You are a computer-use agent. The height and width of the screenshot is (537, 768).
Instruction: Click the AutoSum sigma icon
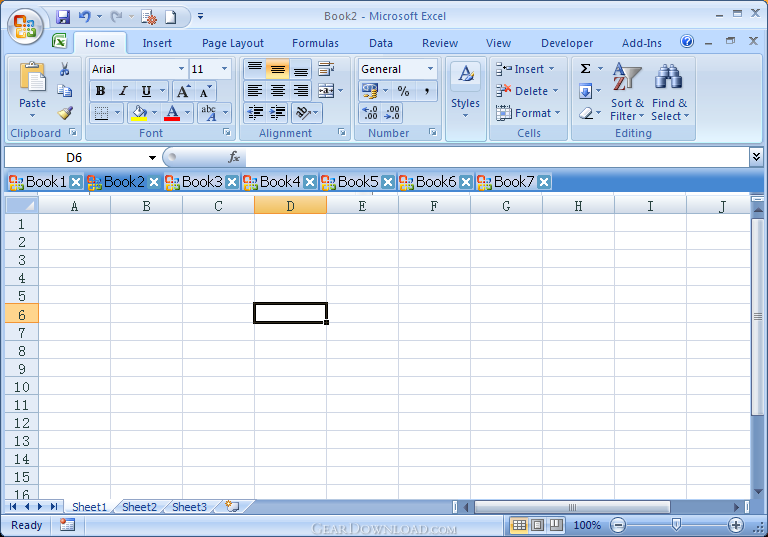point(585,69)
